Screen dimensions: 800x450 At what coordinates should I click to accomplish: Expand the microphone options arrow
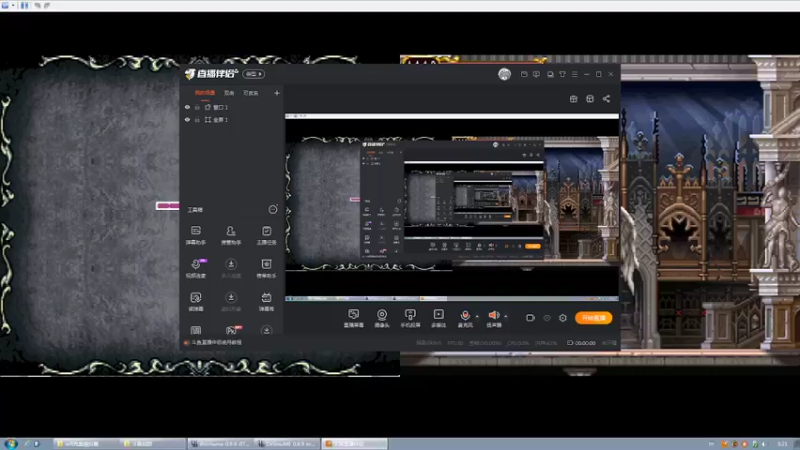tap(477, 316)
